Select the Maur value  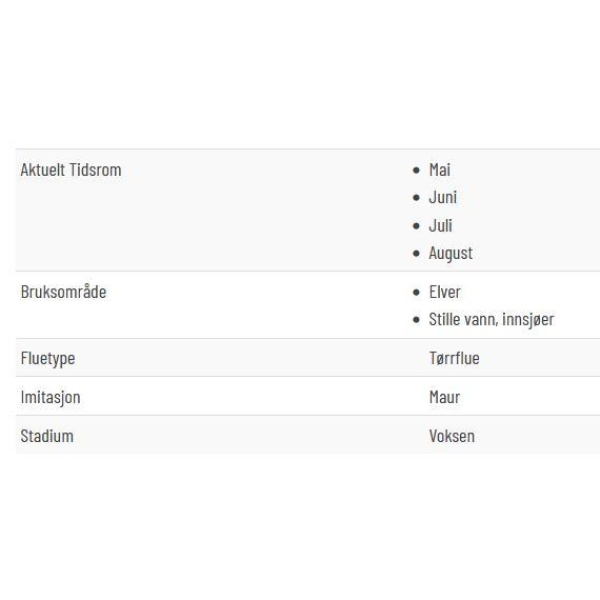point(444,397)
